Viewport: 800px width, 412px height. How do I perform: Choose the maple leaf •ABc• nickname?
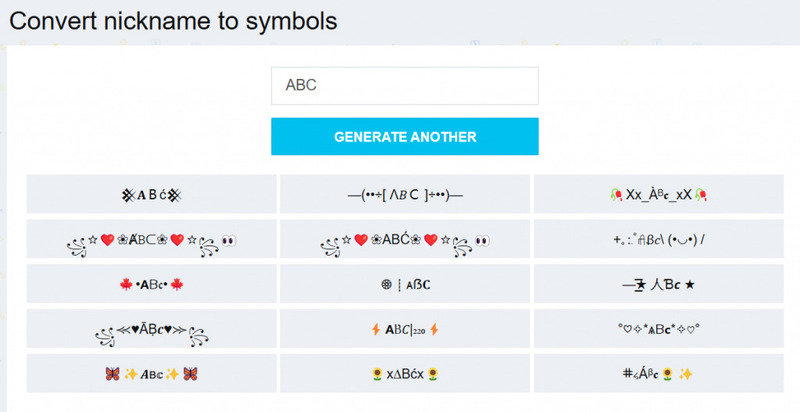[x=152, y=284]
